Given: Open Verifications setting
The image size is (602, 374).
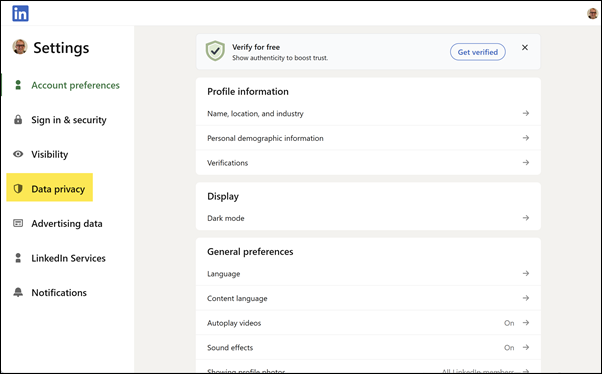Looking at the screenshot, I should 368,162.
